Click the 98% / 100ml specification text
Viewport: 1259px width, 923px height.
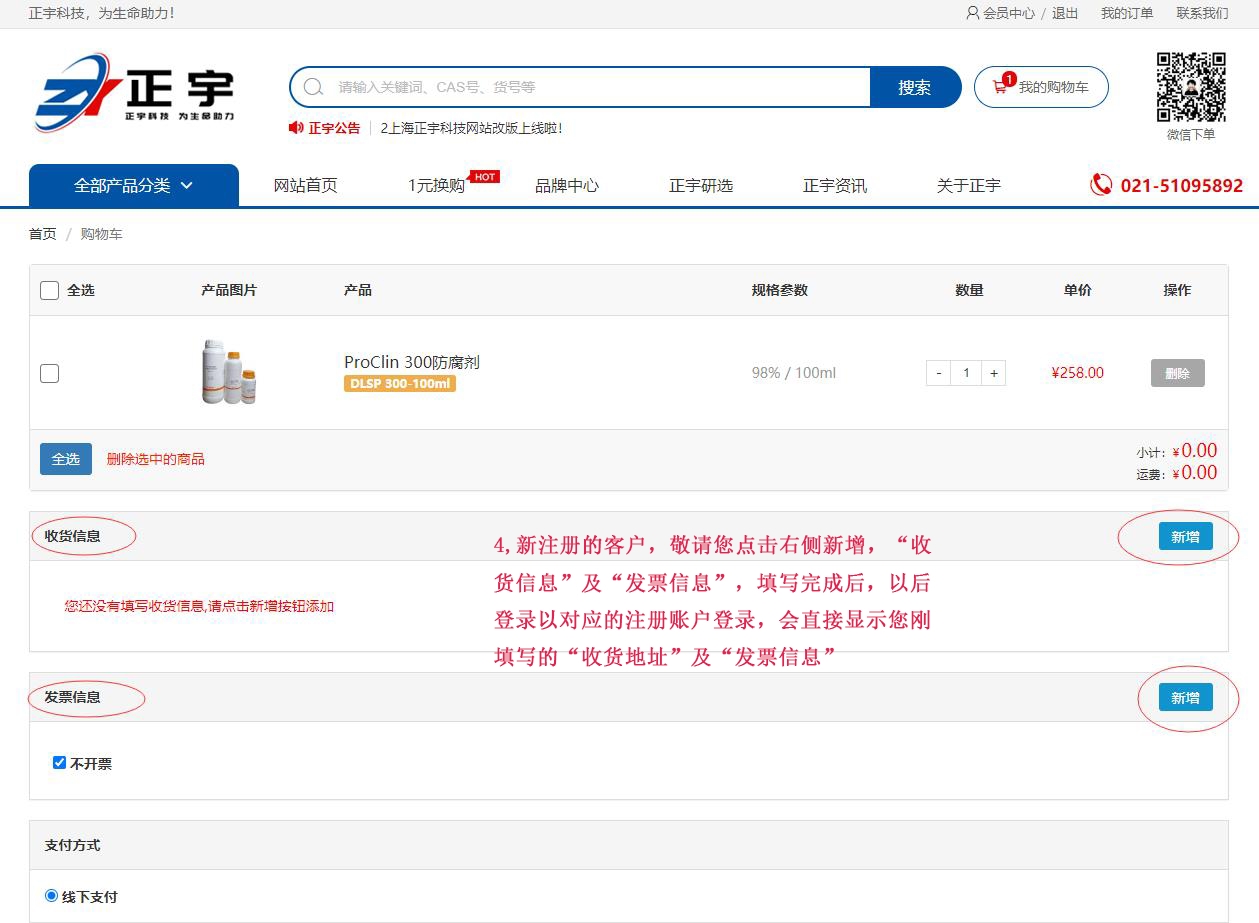tap(794, 373)
